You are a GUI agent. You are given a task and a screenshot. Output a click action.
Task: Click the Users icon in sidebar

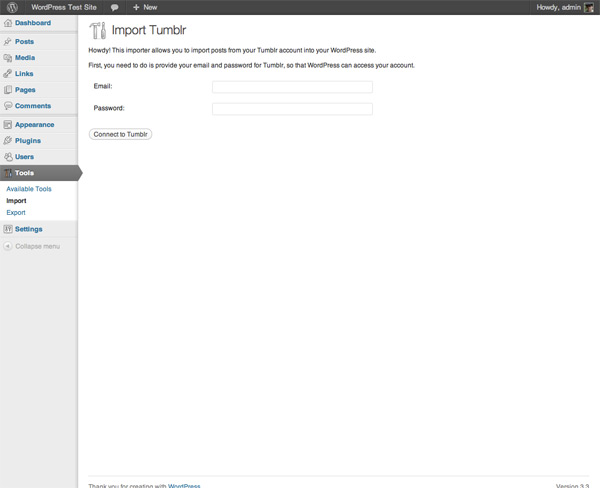[x=8, y=157]
